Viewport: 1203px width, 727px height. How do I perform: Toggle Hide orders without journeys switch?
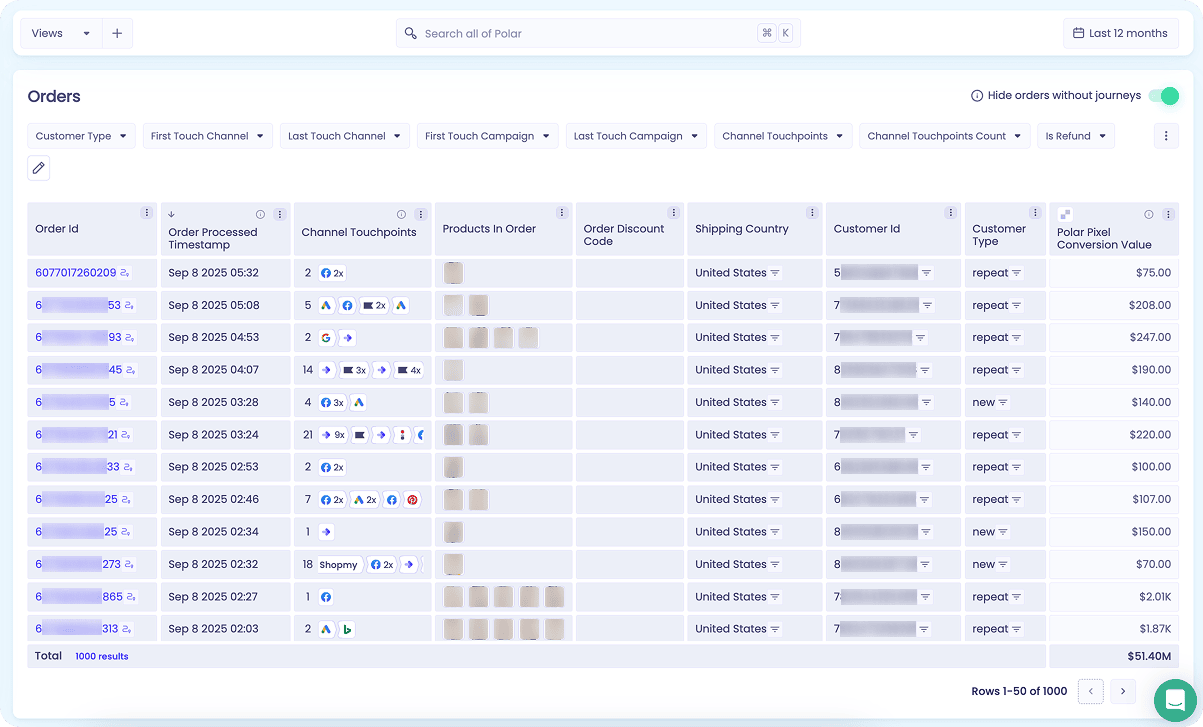pyautogui.click(x=1163, y=96)
